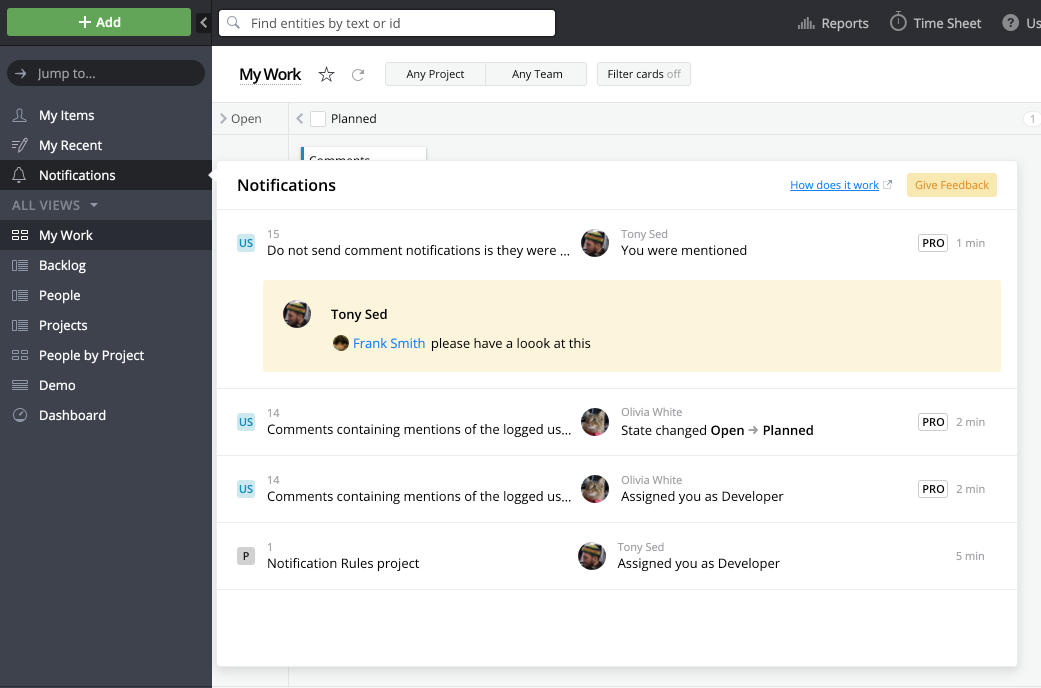Open the Reports panel

pos(832,22)
